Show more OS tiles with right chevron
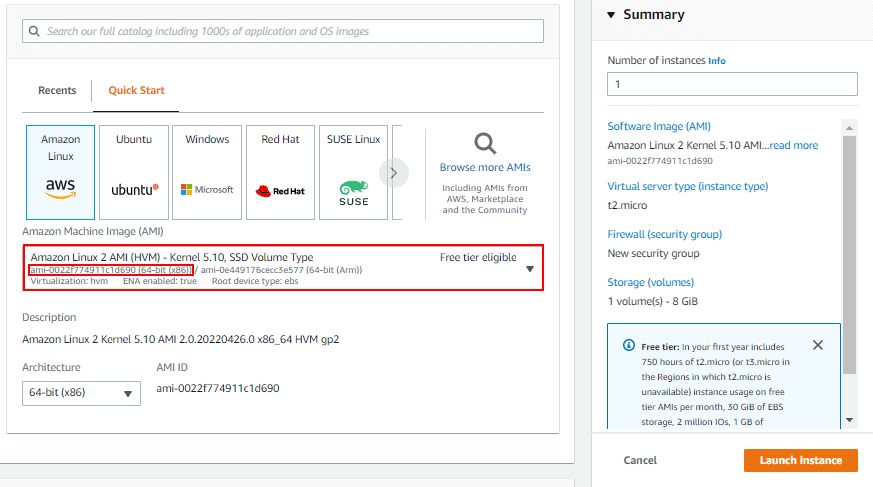The height and width of the screenshot is (487, 873). [394, 173]
